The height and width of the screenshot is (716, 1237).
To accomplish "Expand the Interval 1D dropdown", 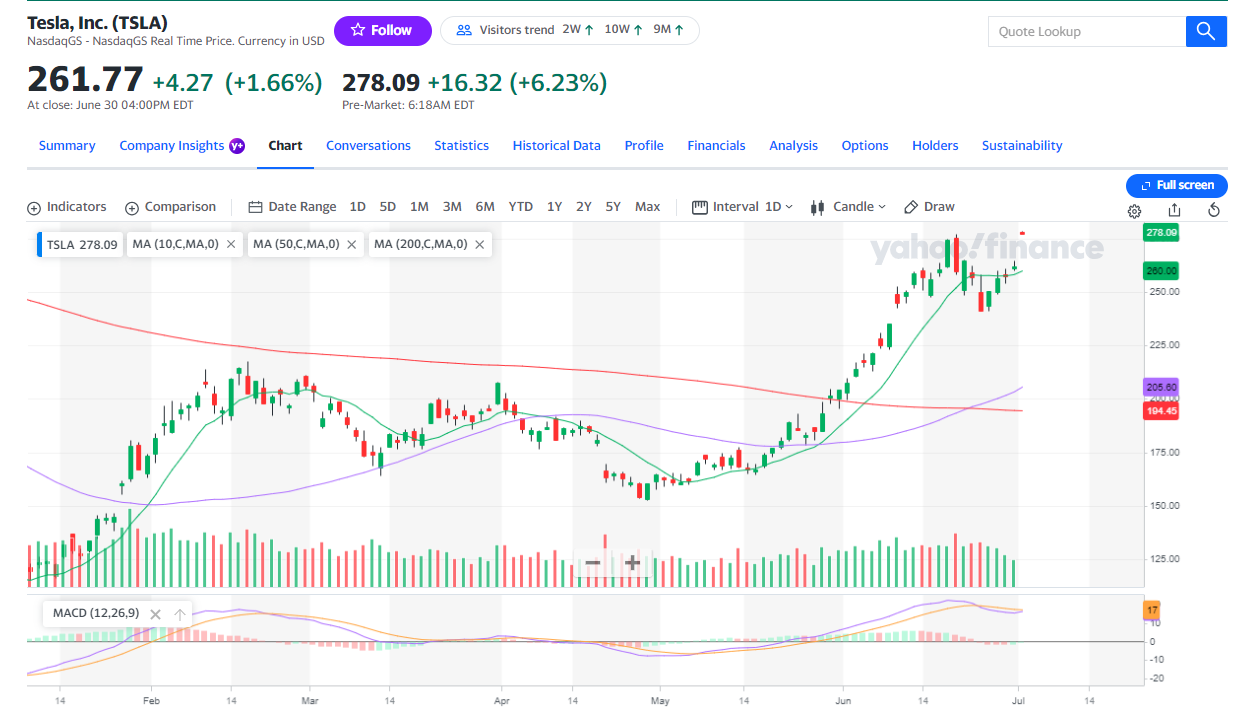I will [x=742, y=207].
